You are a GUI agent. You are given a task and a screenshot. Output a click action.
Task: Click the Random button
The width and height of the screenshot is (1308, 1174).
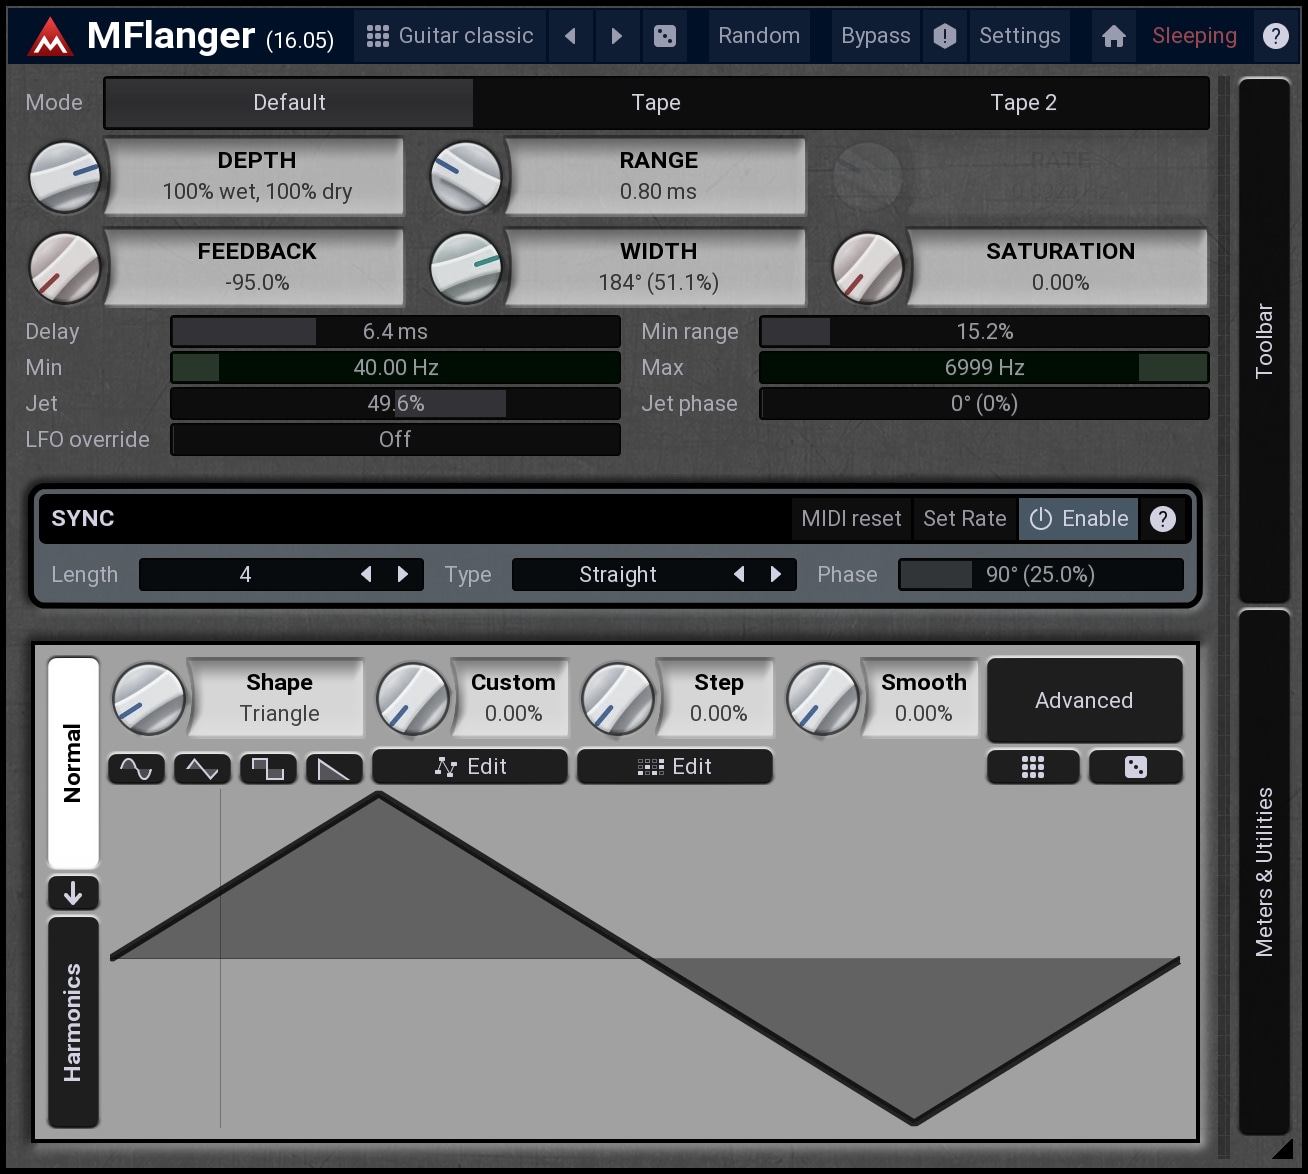(x=759, y=36)
